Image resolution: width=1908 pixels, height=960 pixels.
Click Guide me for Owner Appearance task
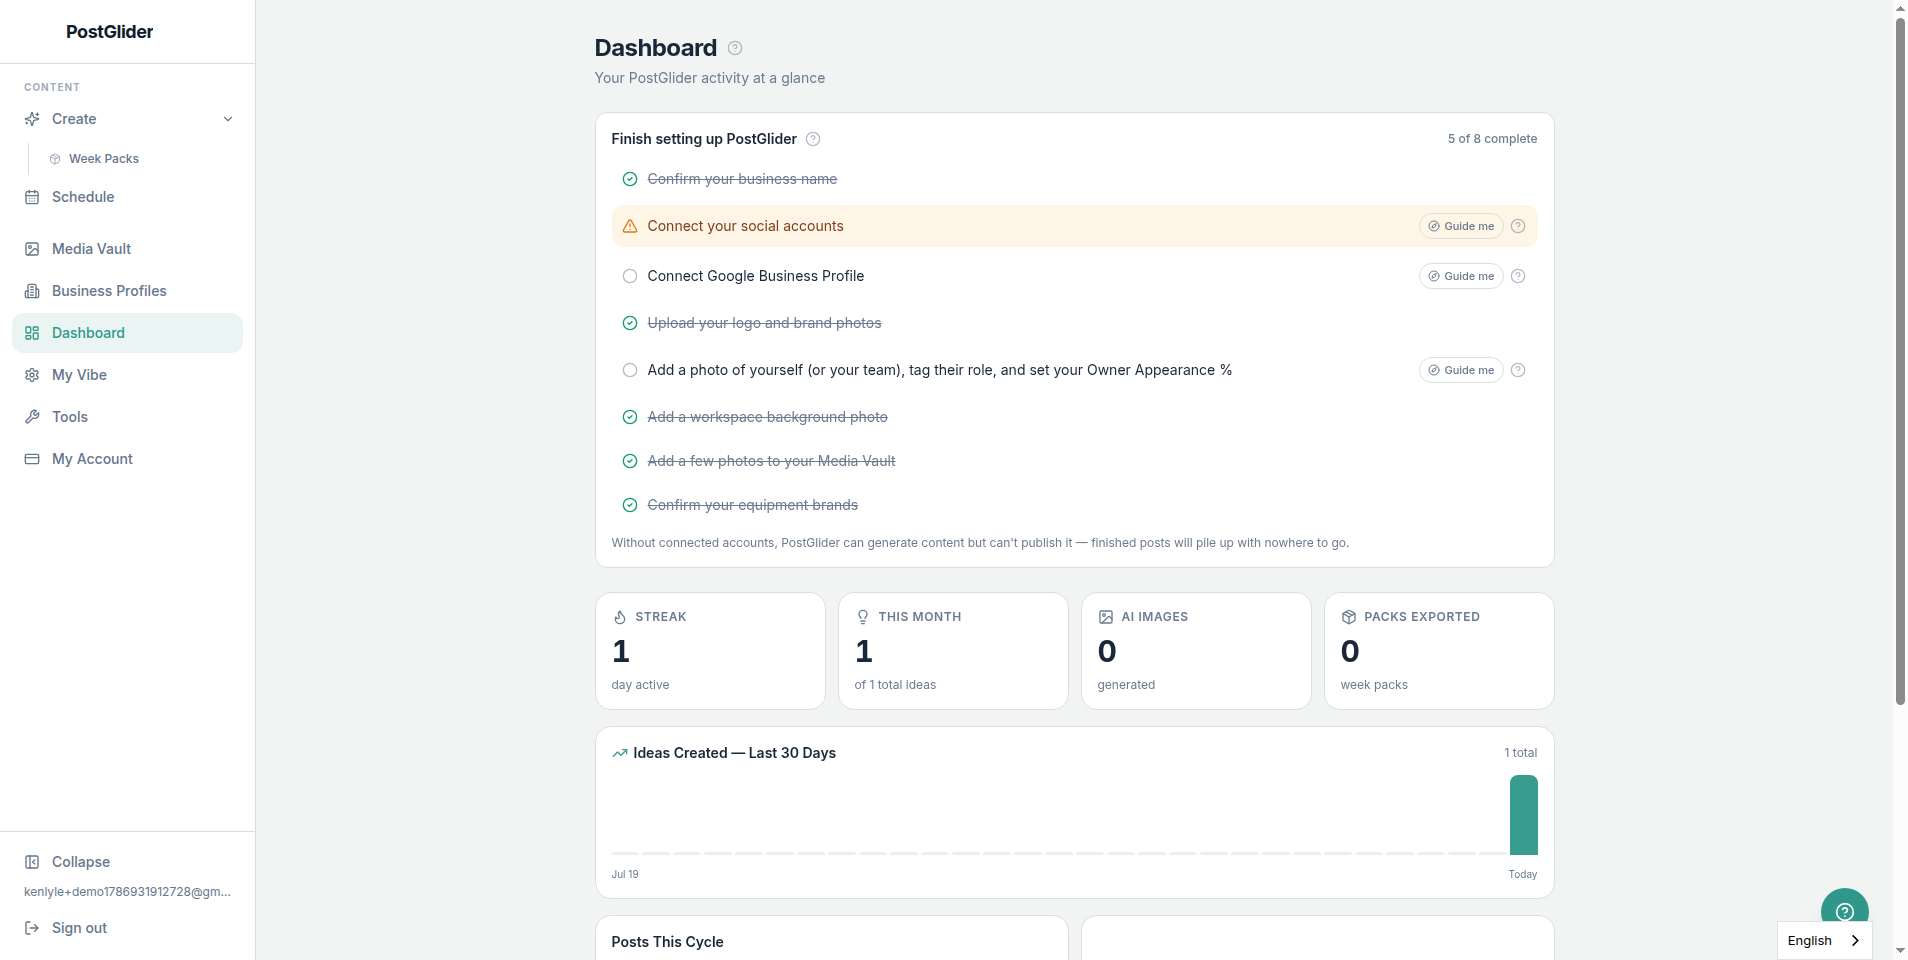coord(1461,370)
